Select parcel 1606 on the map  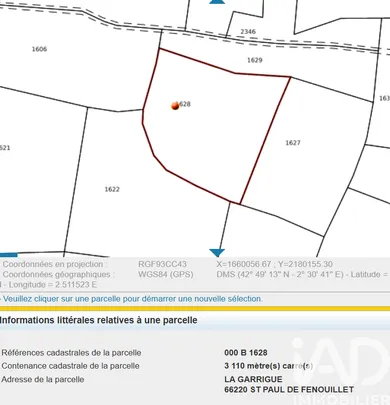(39, 49)
